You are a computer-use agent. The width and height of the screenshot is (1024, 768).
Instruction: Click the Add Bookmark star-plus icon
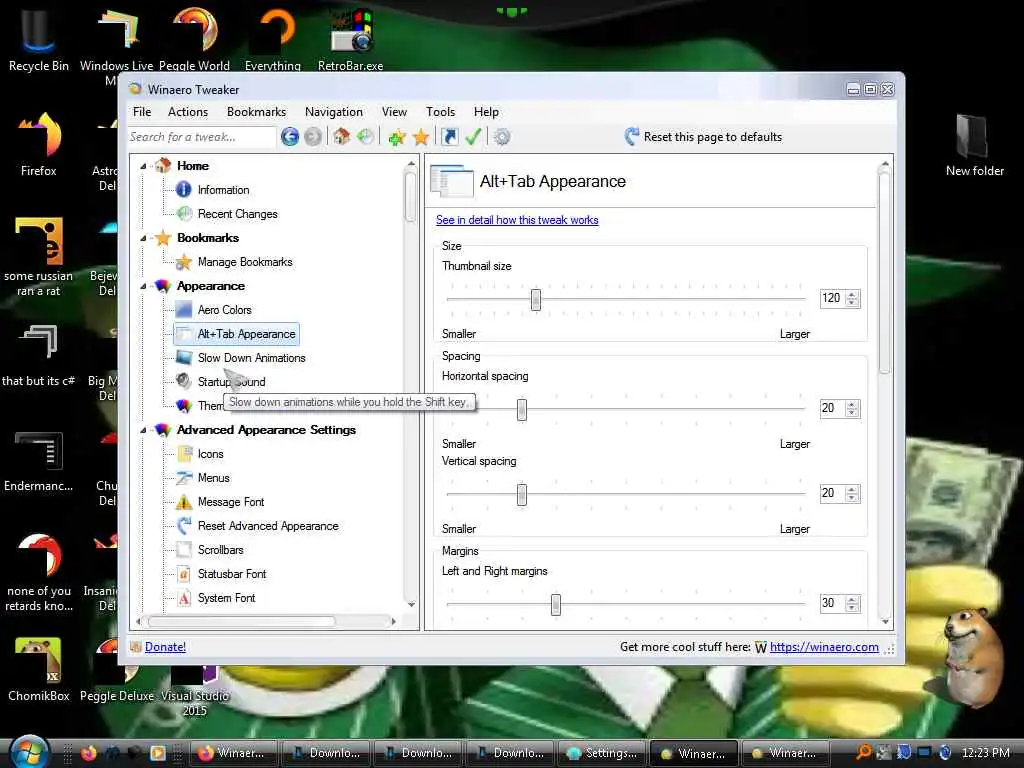point(396,137)
